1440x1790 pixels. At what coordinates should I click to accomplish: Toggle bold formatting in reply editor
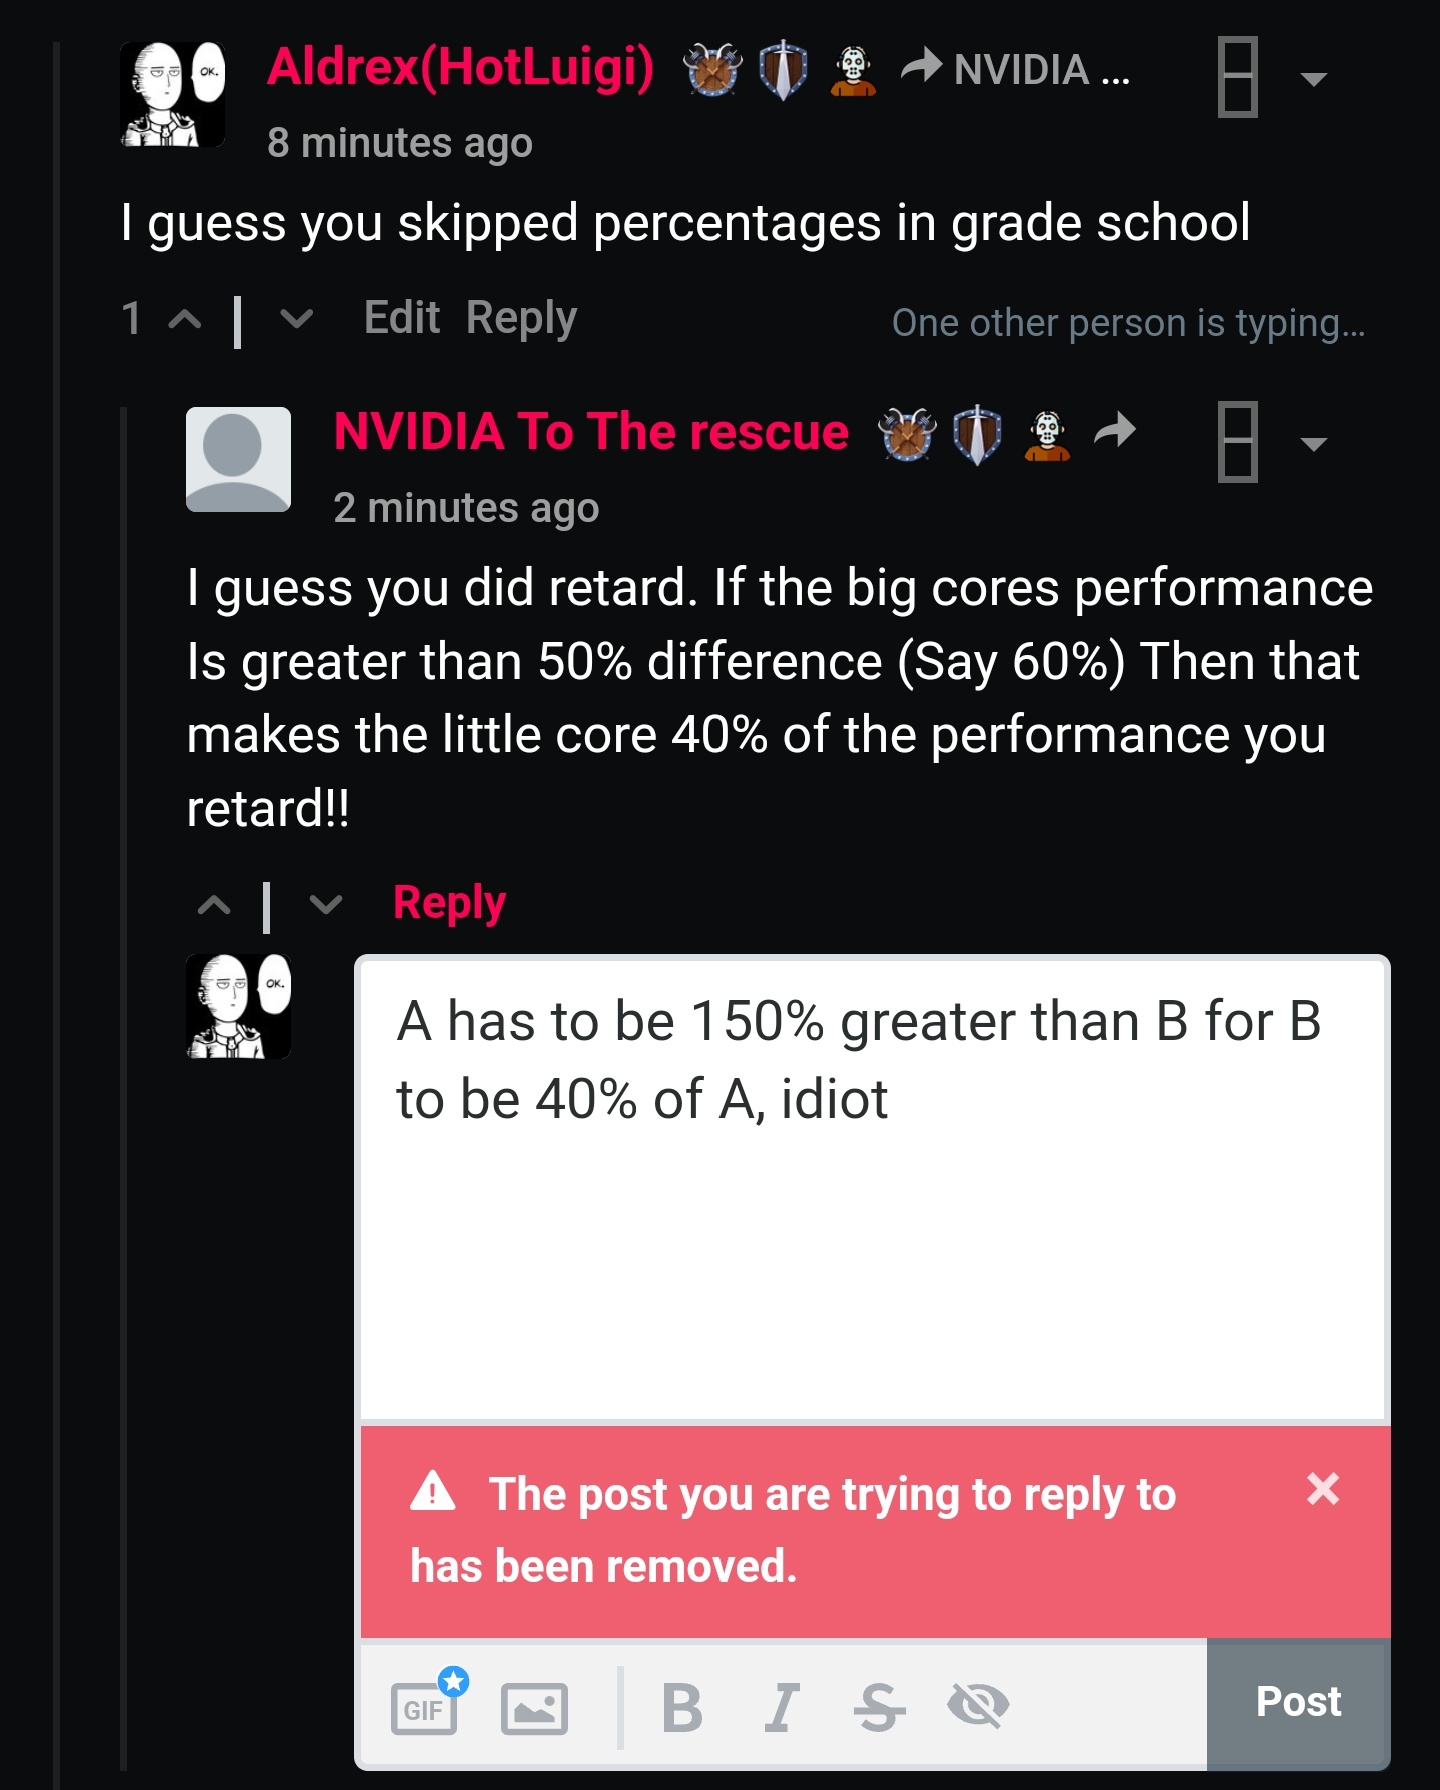682,1707
